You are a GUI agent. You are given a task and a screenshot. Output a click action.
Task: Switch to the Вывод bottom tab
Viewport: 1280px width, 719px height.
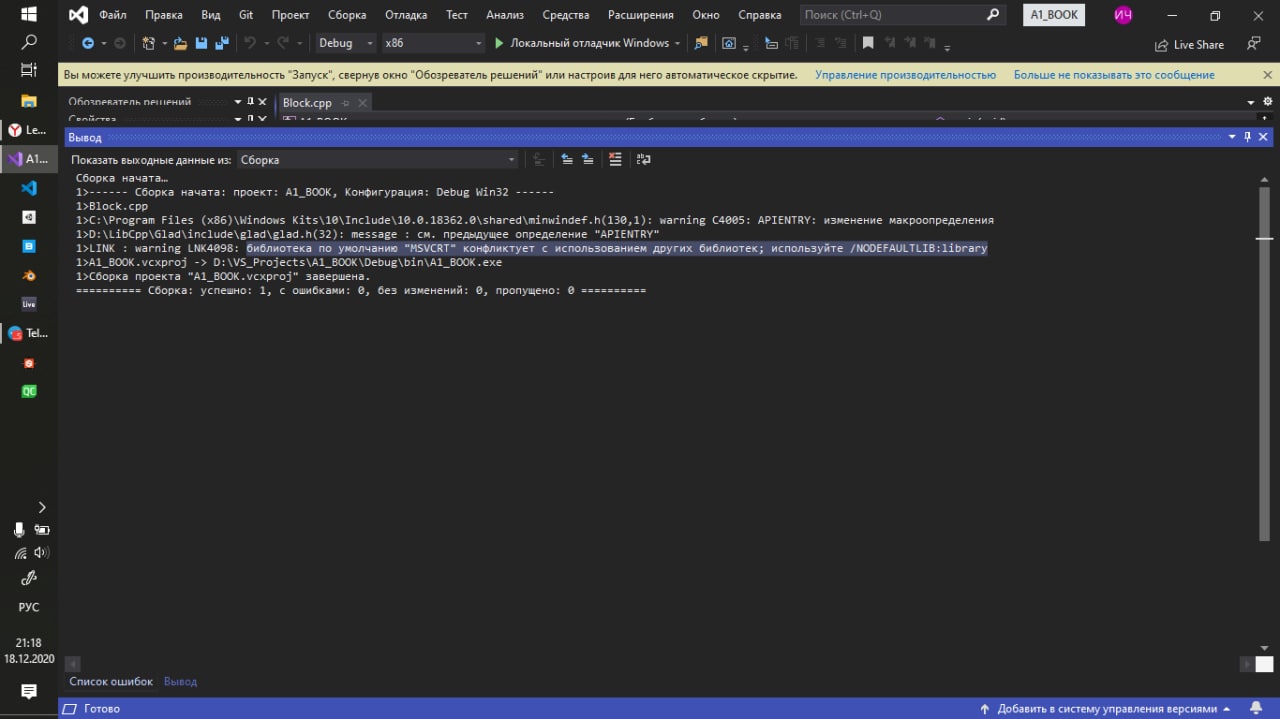pyautogui.click(x=180, y=682)
